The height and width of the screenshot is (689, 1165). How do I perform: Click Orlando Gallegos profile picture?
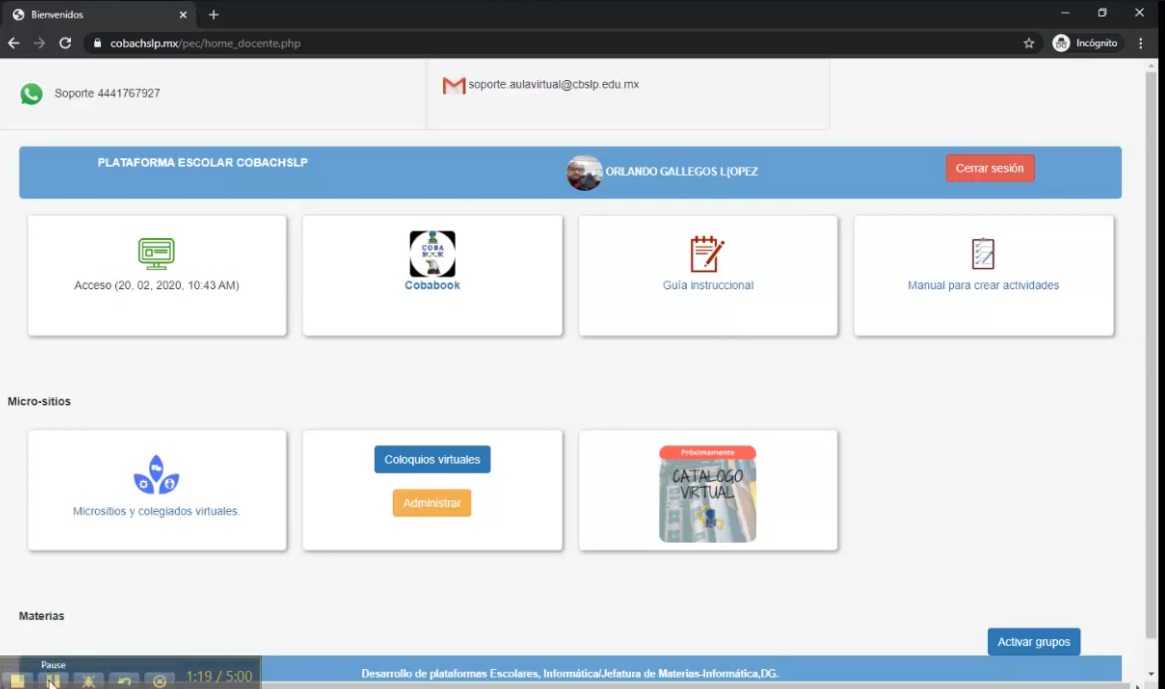584,172
